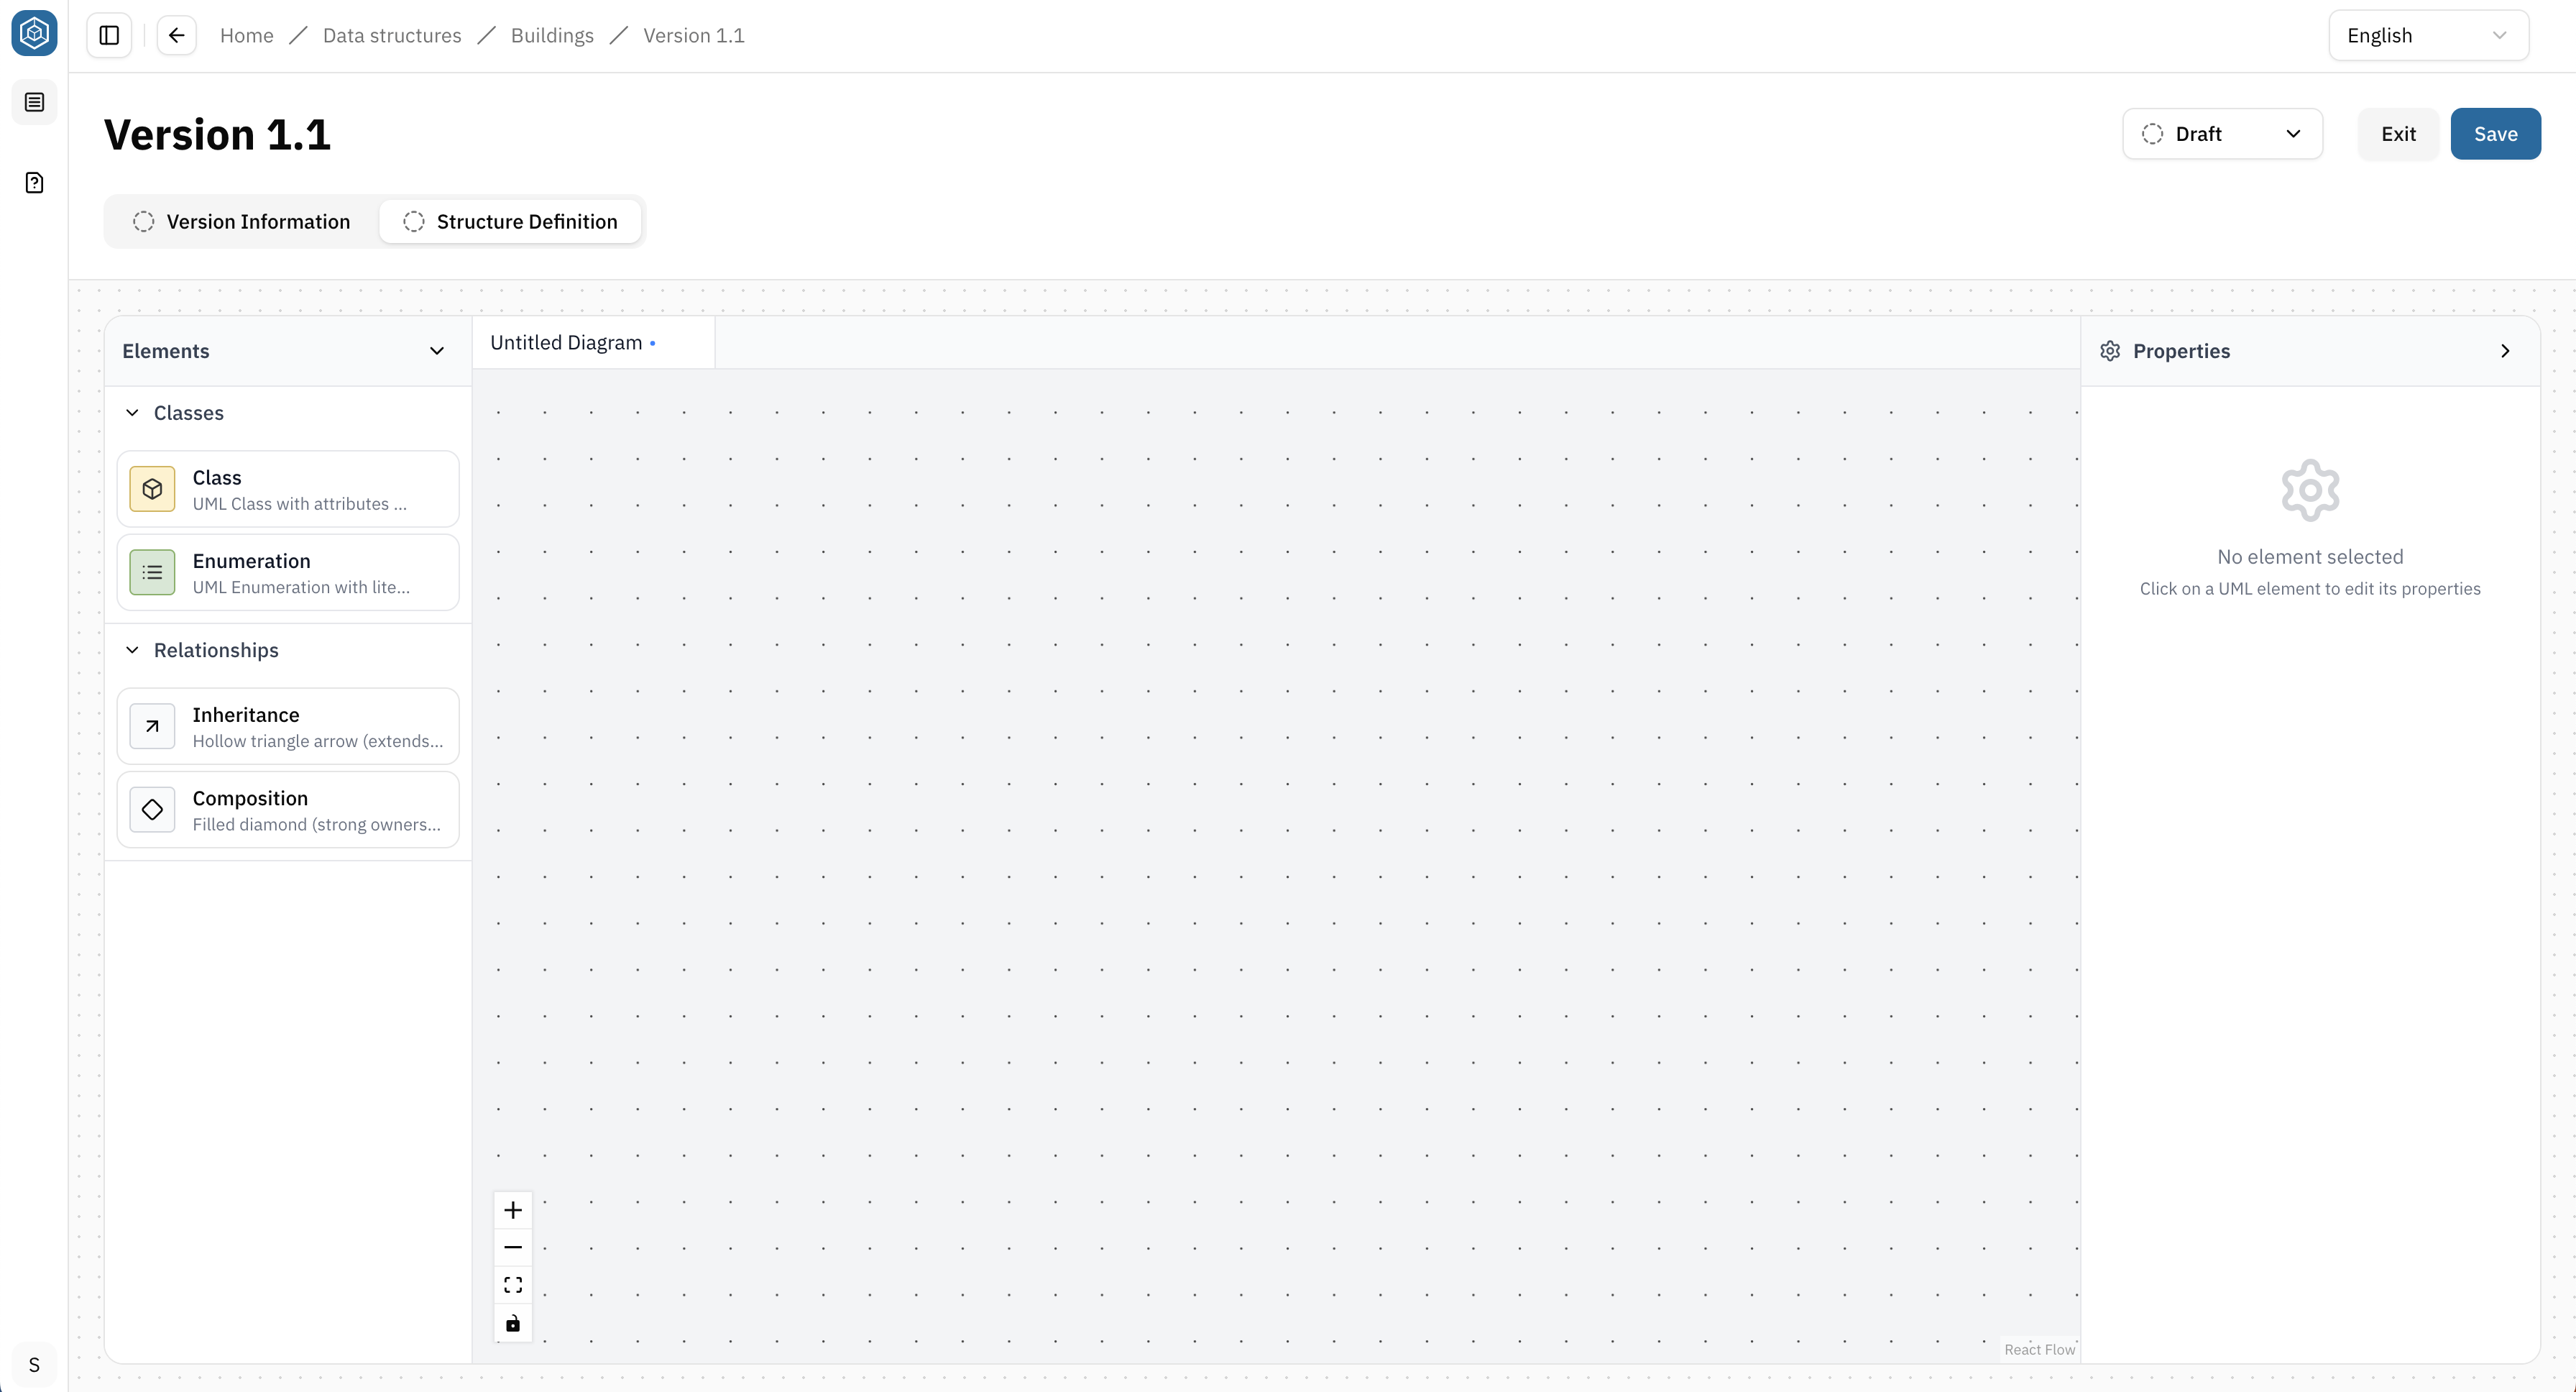
Task: Open Buildings breadcrumb
Action: click(552, 36)
